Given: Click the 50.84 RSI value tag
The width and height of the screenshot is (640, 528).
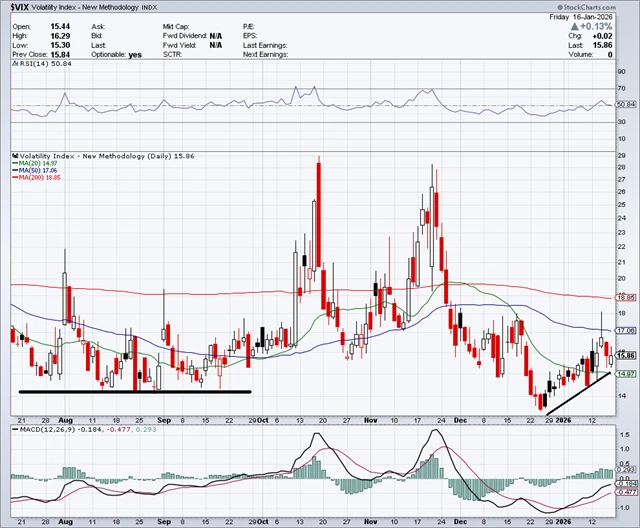Looking at the screenshot, I should [626, 104].
